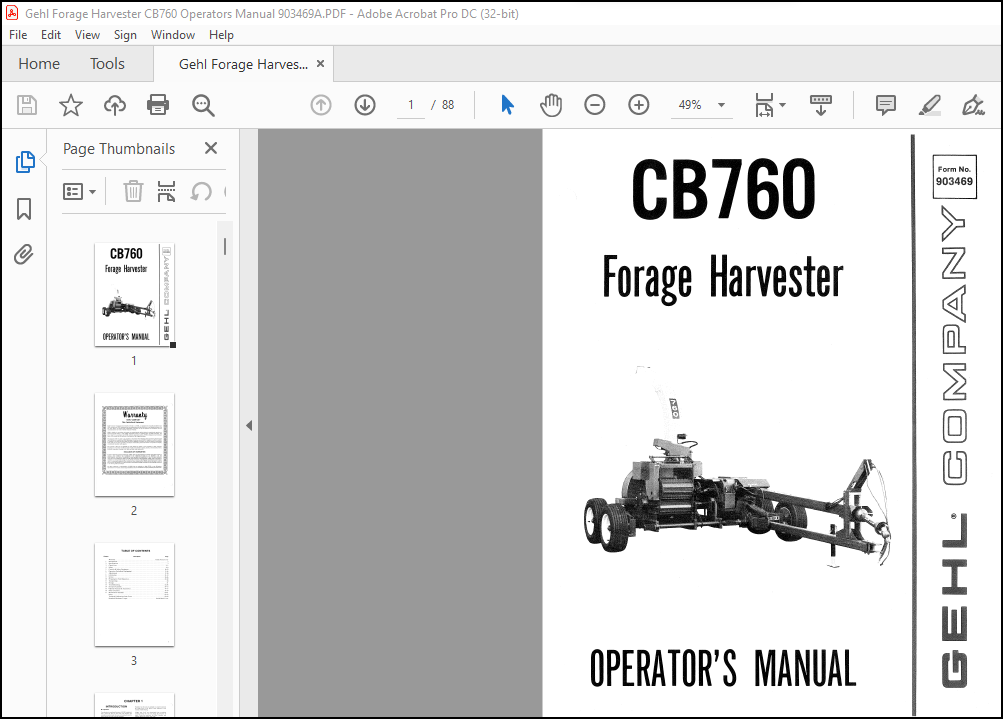
Task: Click the current page number field
Action: point(411,105)
